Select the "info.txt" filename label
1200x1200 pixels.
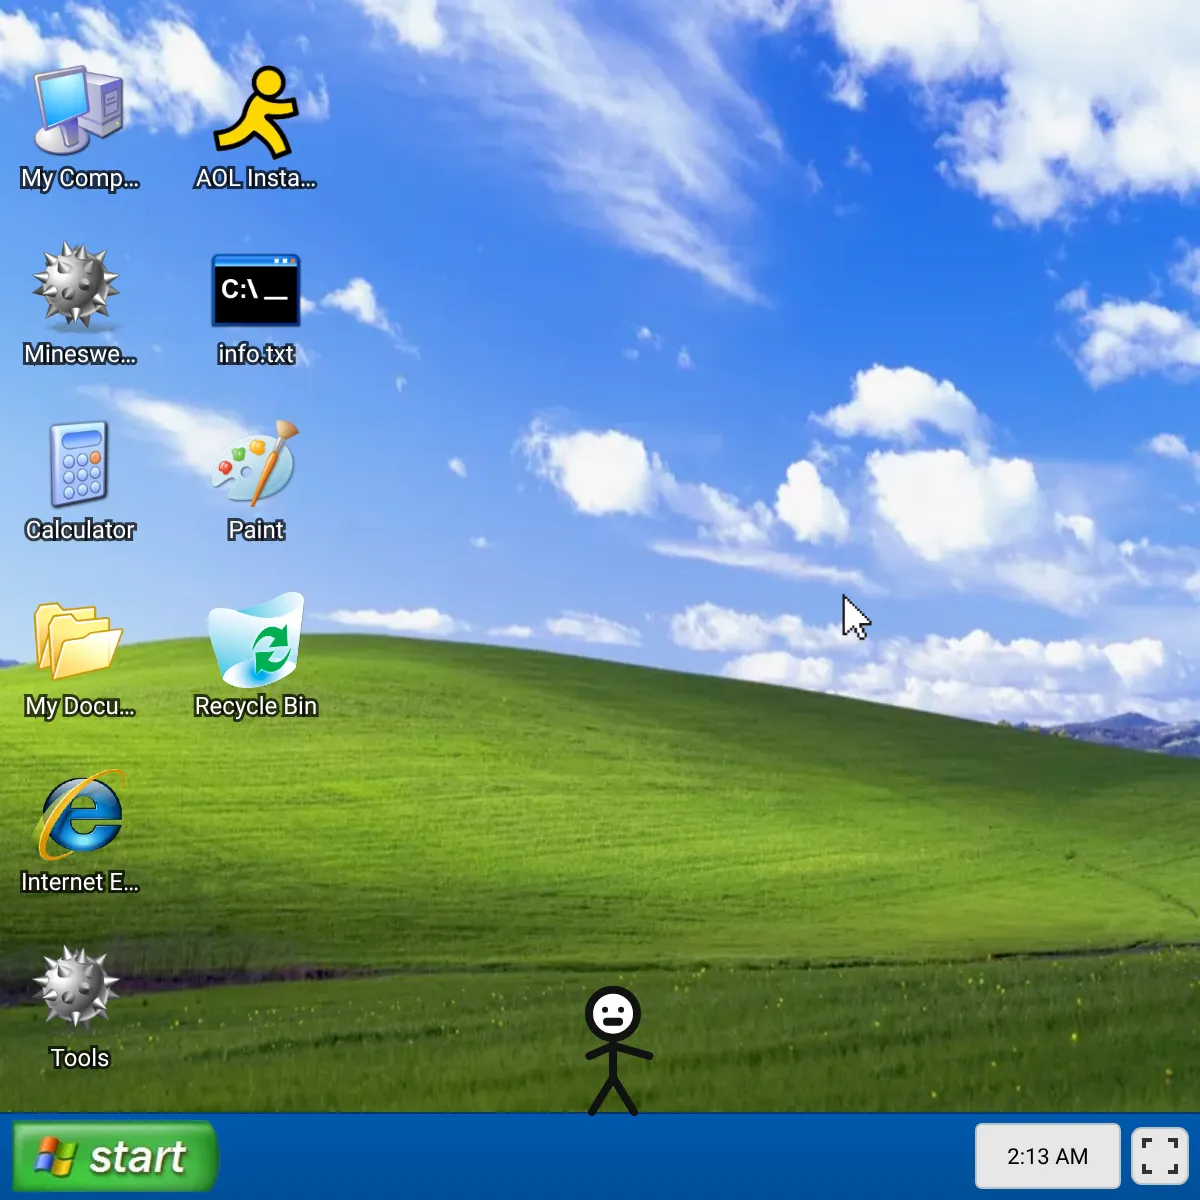point(256,354)
